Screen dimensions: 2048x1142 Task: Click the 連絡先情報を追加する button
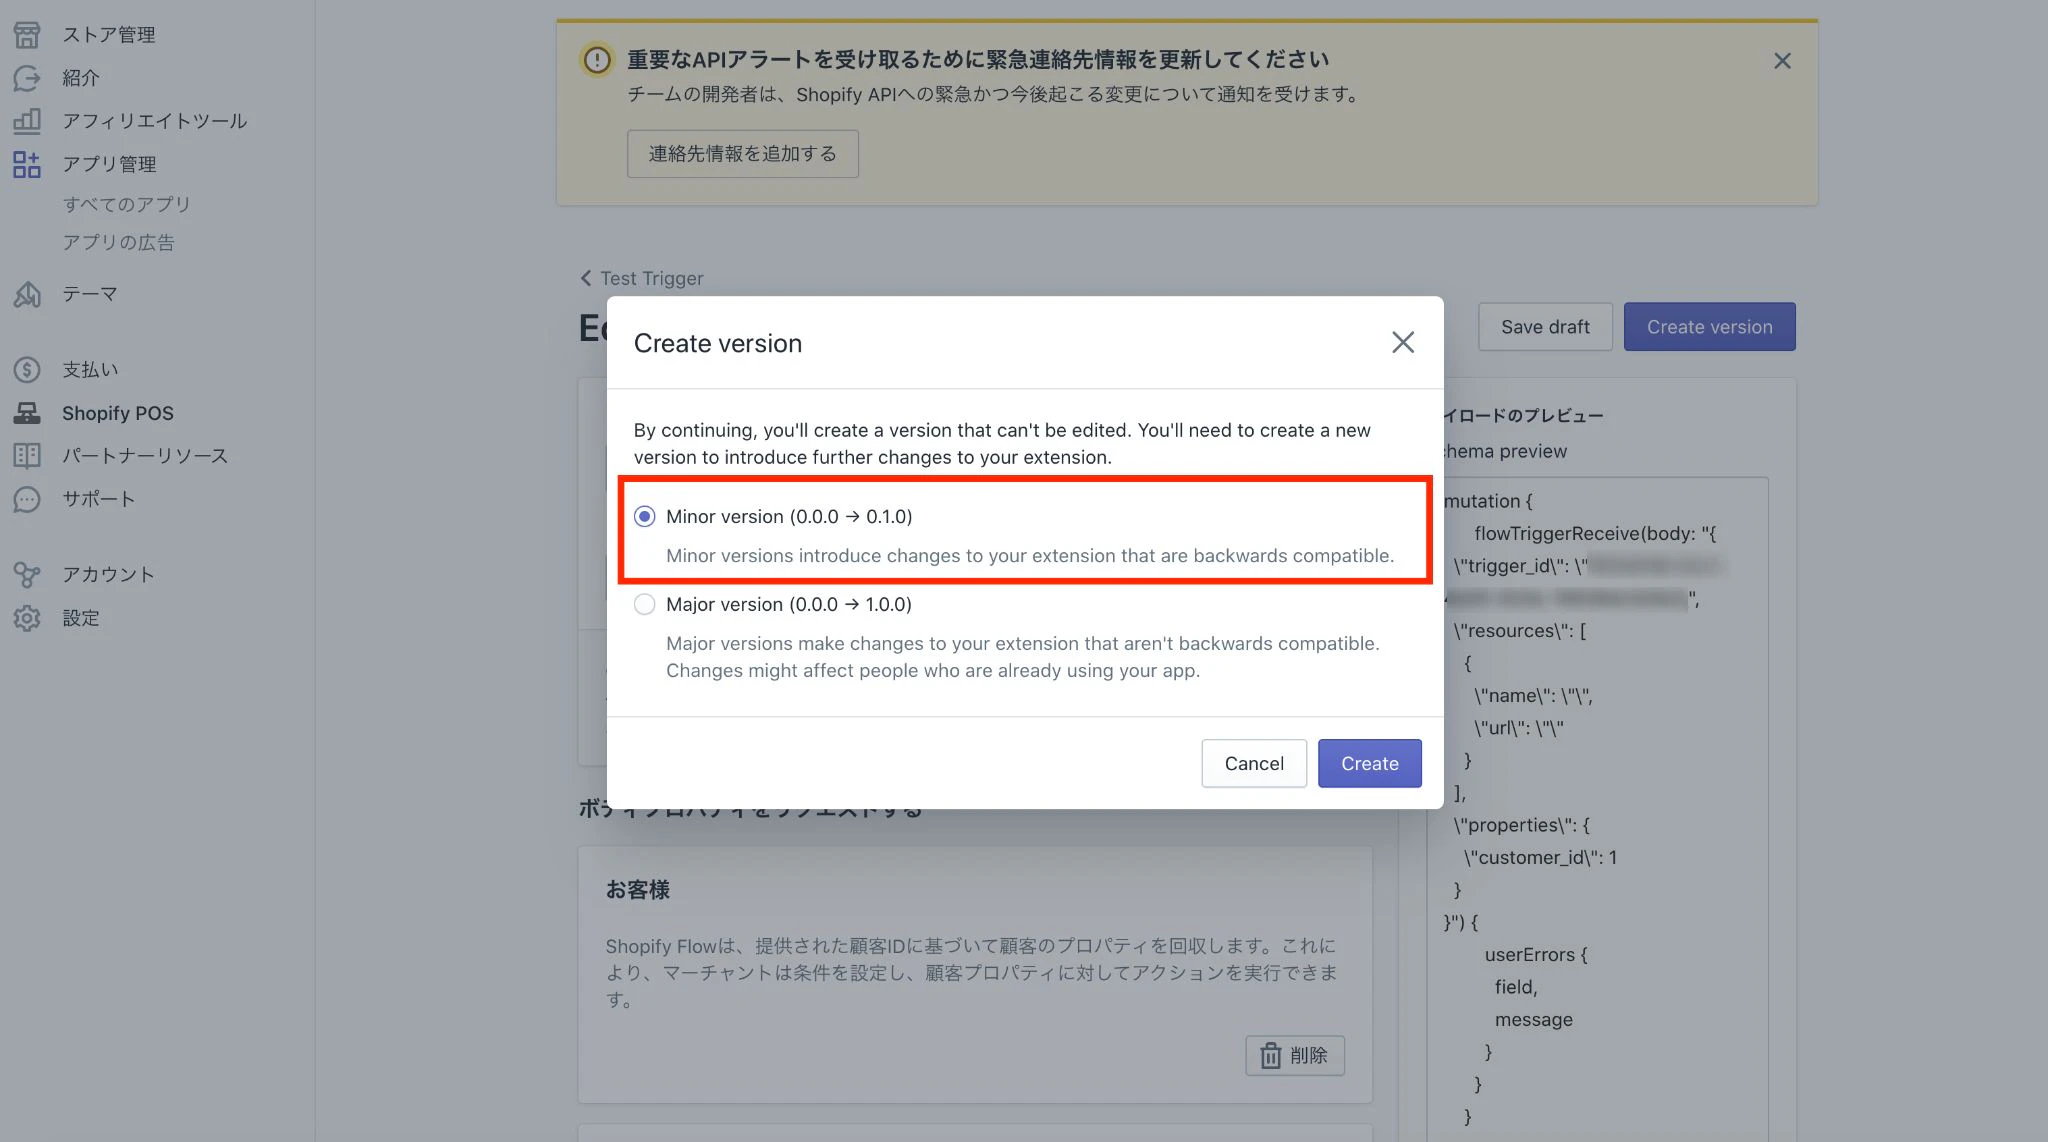[743, 153]
